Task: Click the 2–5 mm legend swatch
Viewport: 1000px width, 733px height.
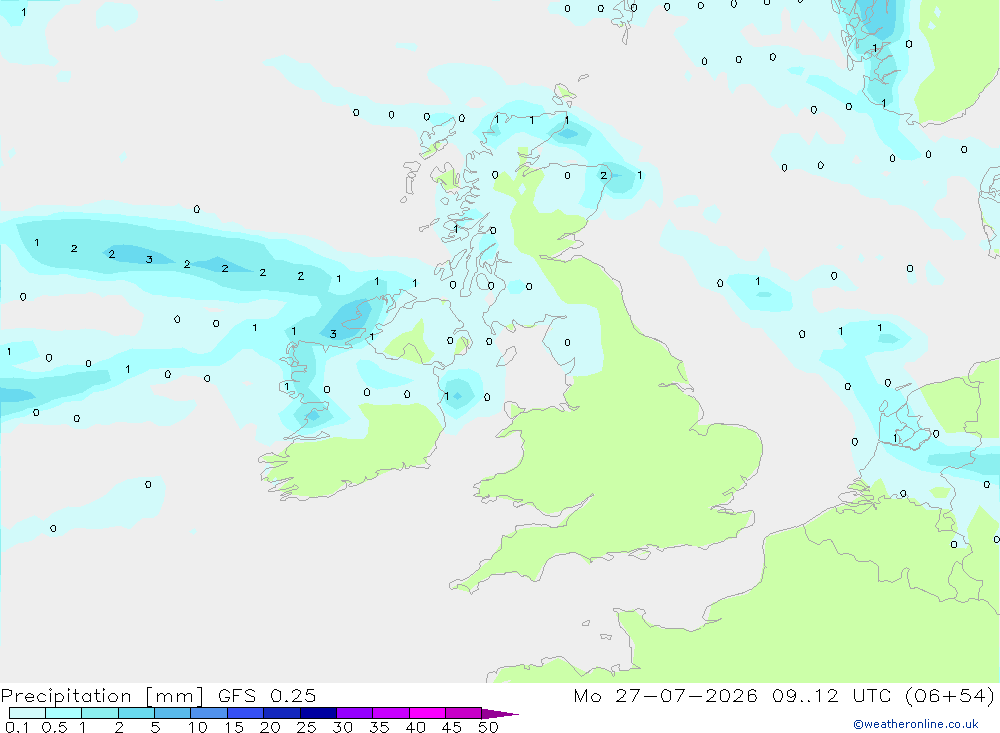Action: [x=136, y=713]
